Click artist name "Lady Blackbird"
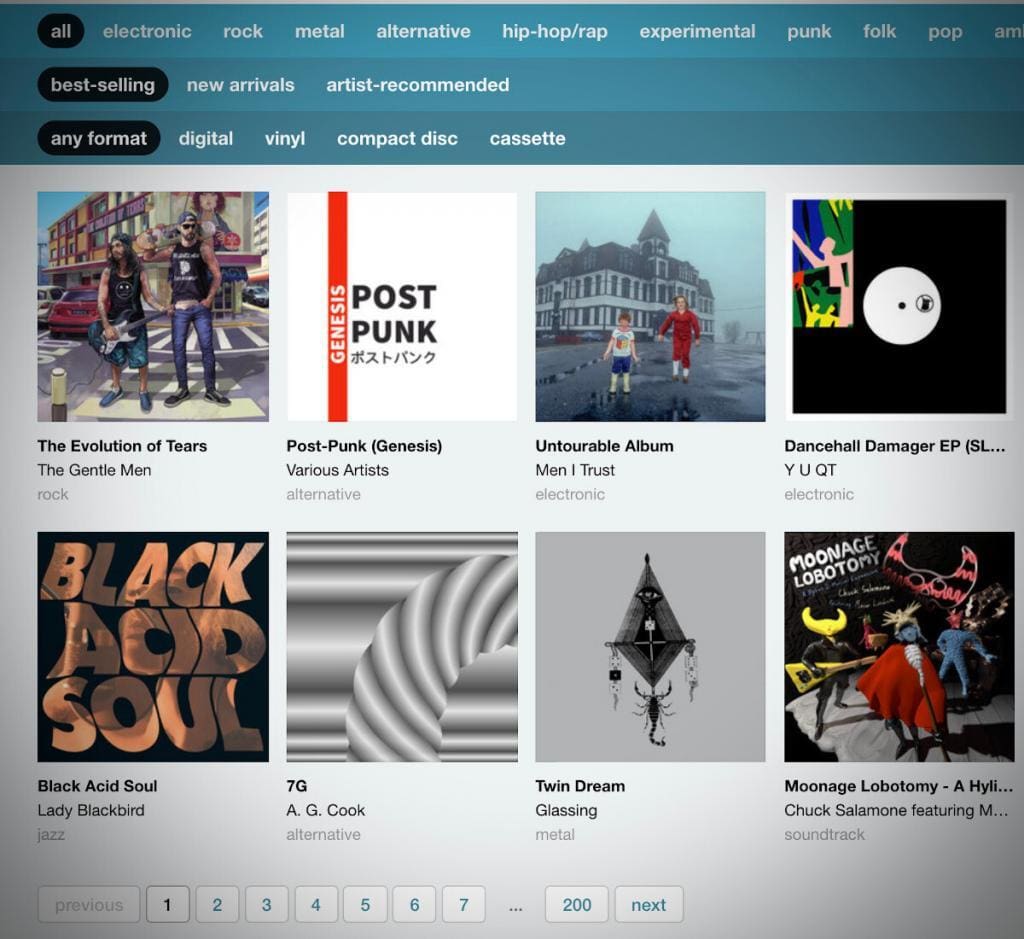Viewport: 1024px width, 939px height. (x=91, y=810)
